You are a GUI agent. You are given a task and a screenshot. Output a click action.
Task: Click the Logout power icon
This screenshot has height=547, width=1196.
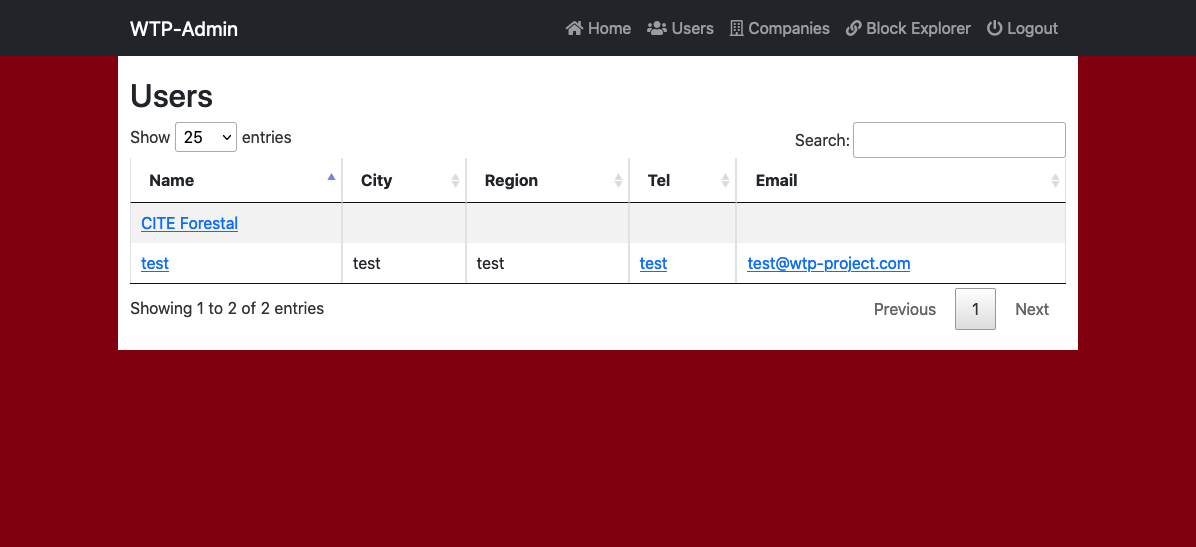pyautogui.click(x=994, y=28)
